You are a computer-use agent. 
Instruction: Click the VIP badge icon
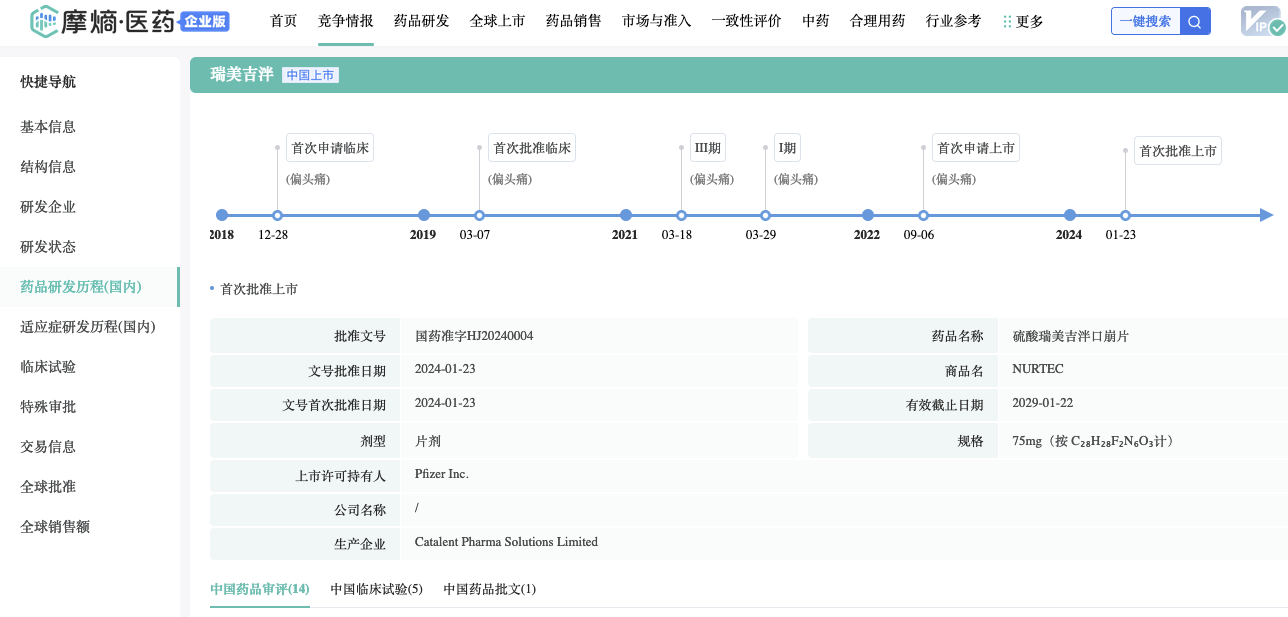point(1261,21)
